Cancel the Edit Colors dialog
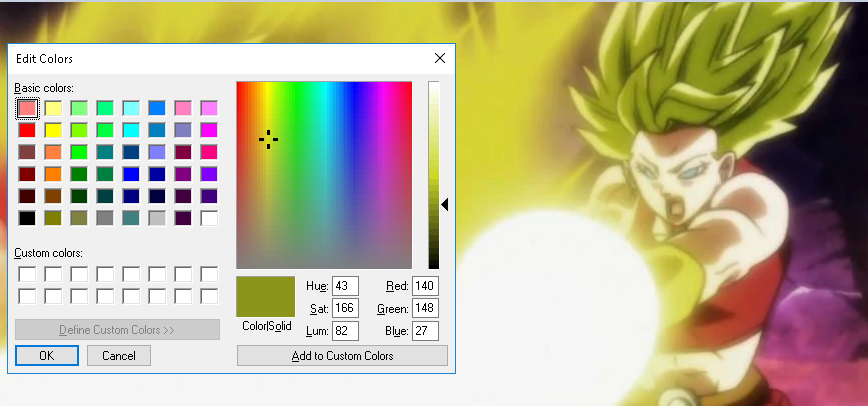Image resolution: width=868 pixels, height=406 pixels. pos(118,356)
